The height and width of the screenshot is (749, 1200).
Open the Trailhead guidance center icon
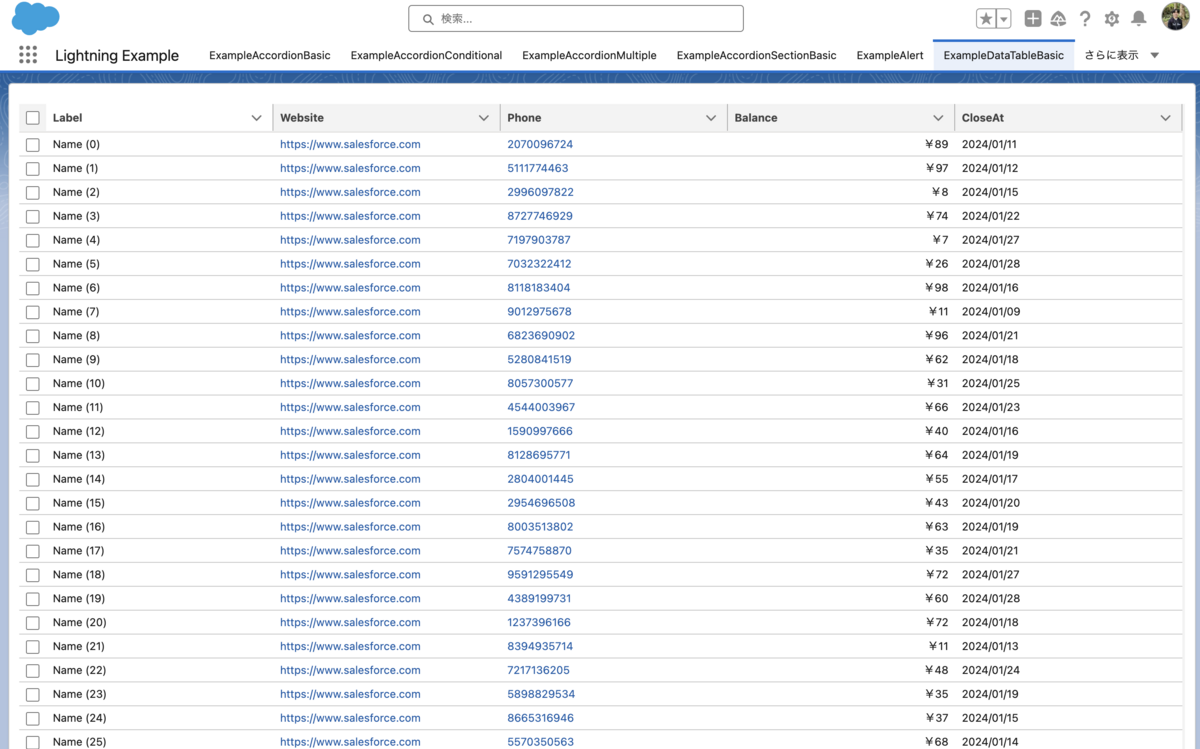pyautogui.click(x=1059, y=17)
